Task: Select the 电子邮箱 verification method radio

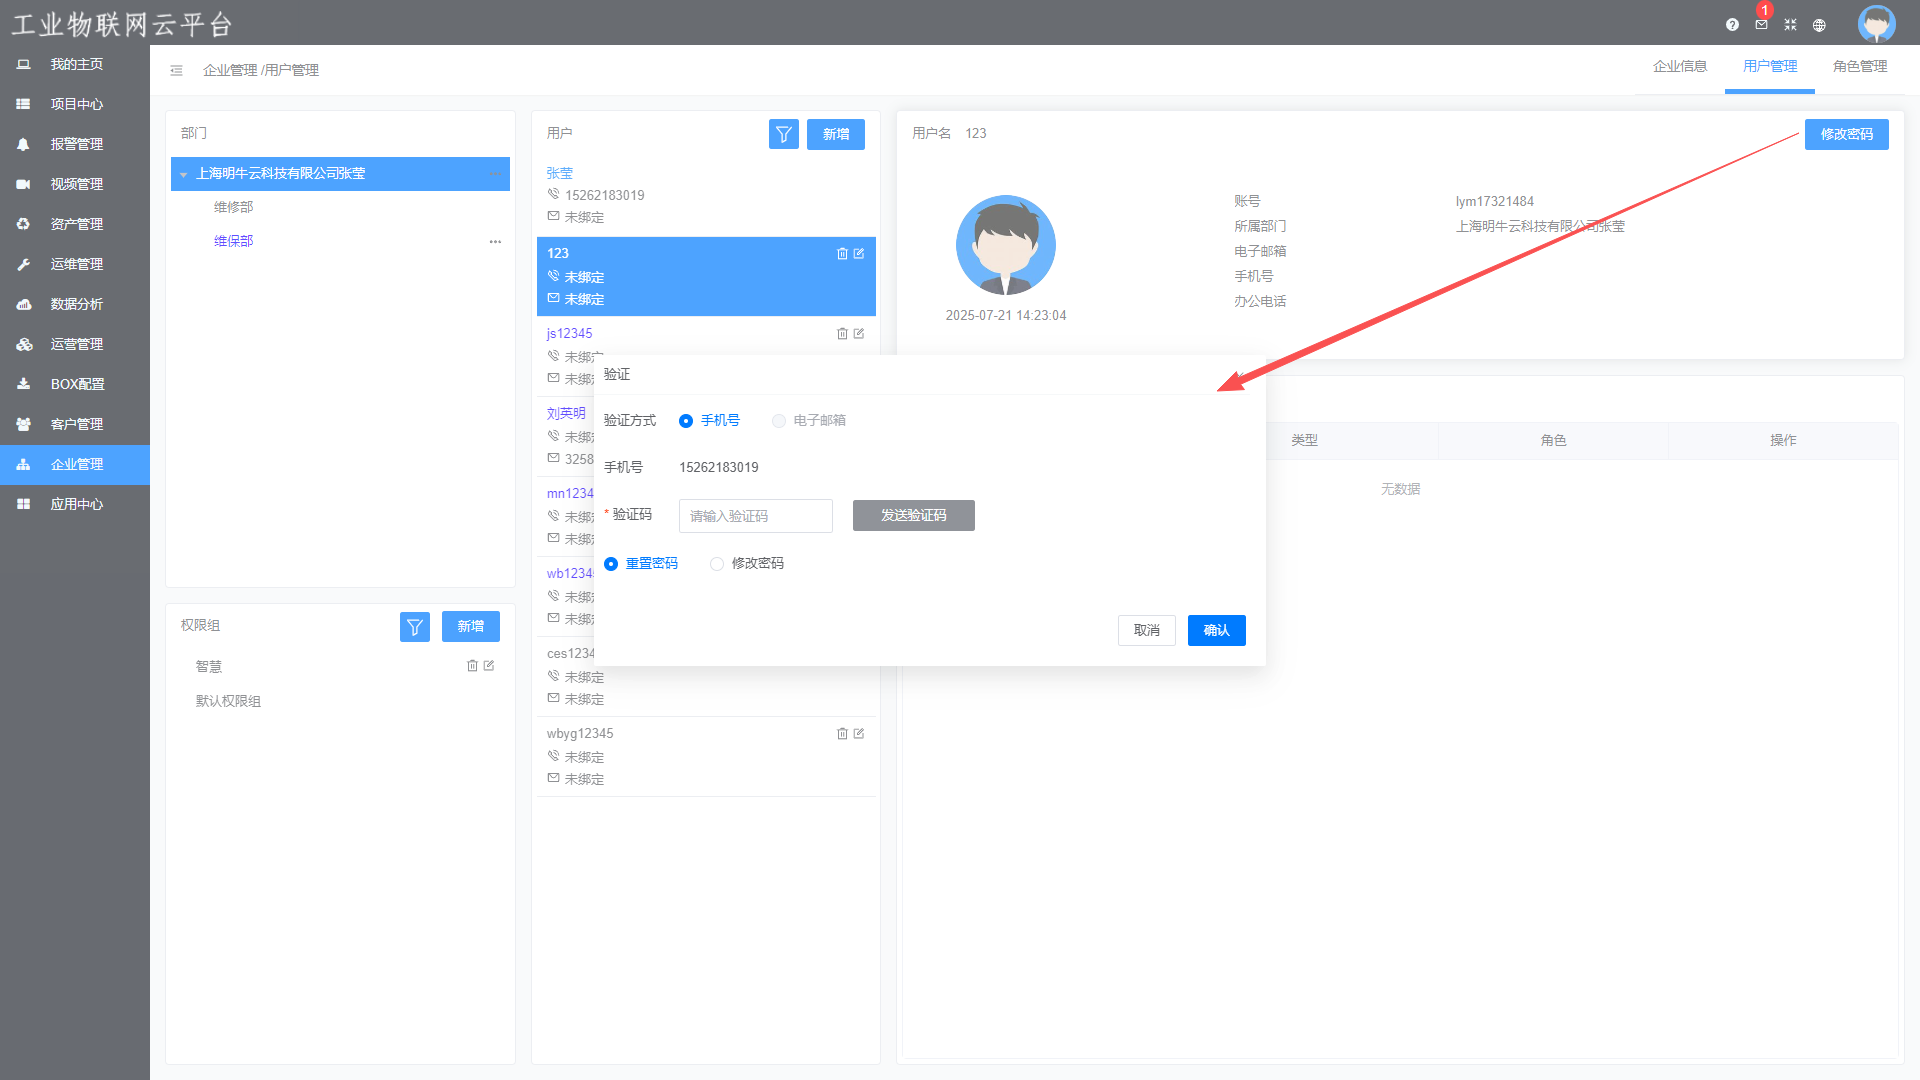Action: pos(779,421)
